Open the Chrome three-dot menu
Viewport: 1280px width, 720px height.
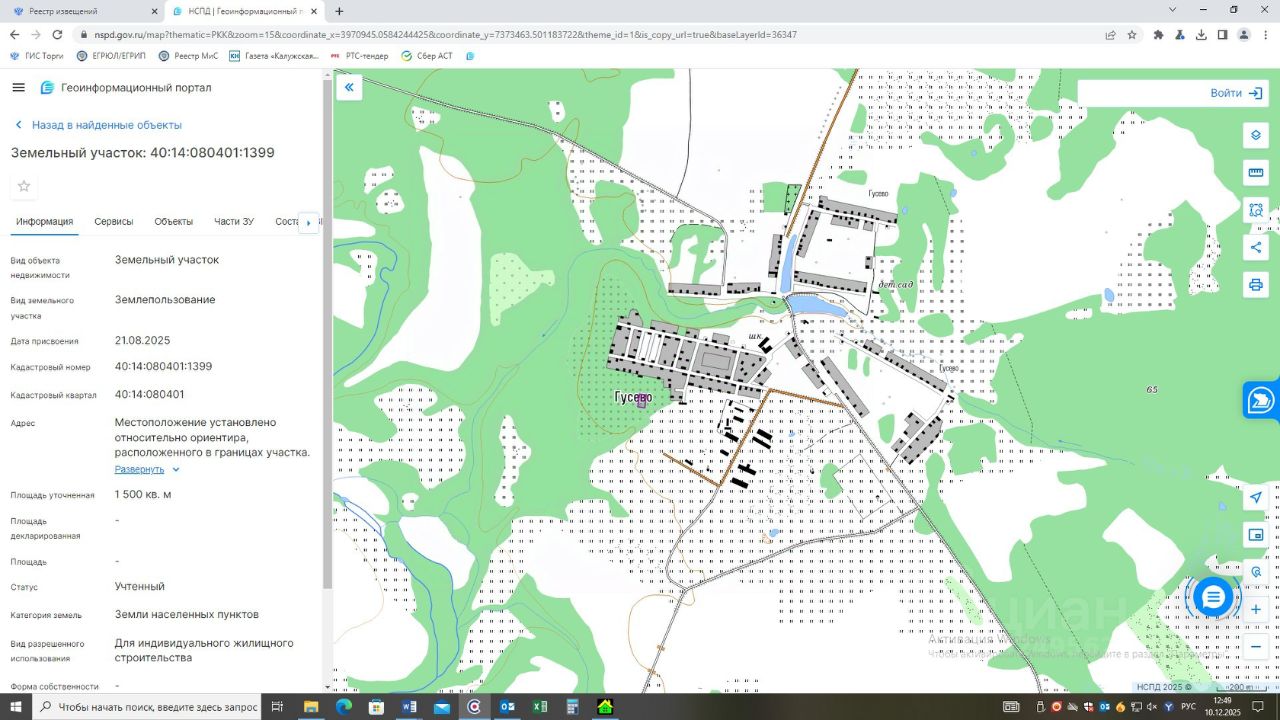(1265, 34)
